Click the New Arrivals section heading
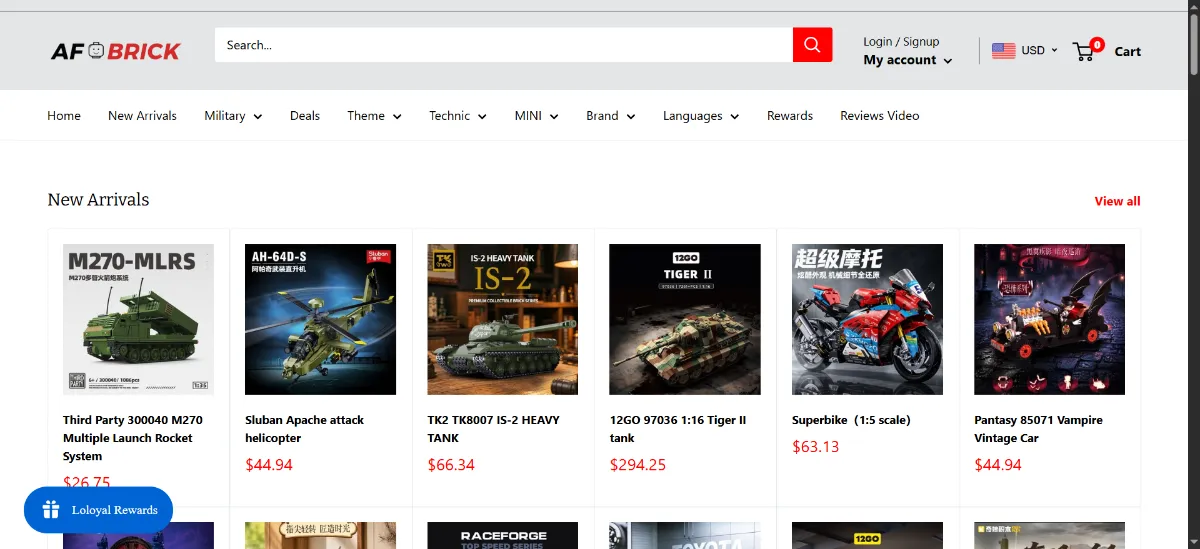The height and width of the screenshot is (549, 1200). point(98,200)
